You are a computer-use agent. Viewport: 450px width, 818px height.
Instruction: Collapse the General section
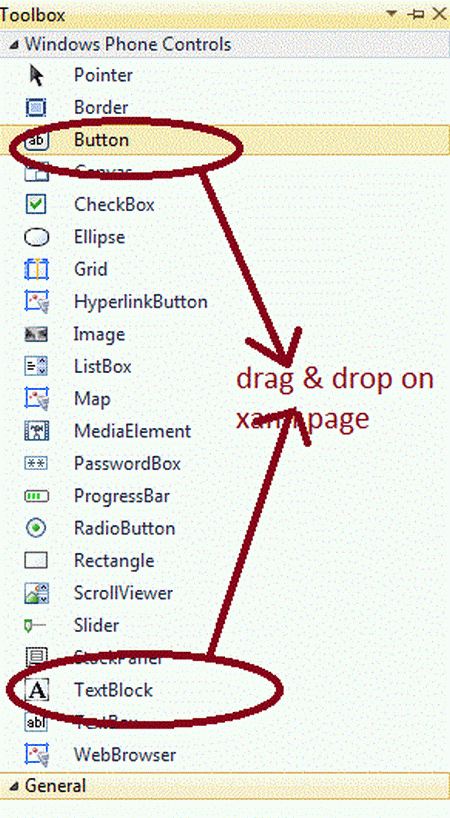(13, 787)
